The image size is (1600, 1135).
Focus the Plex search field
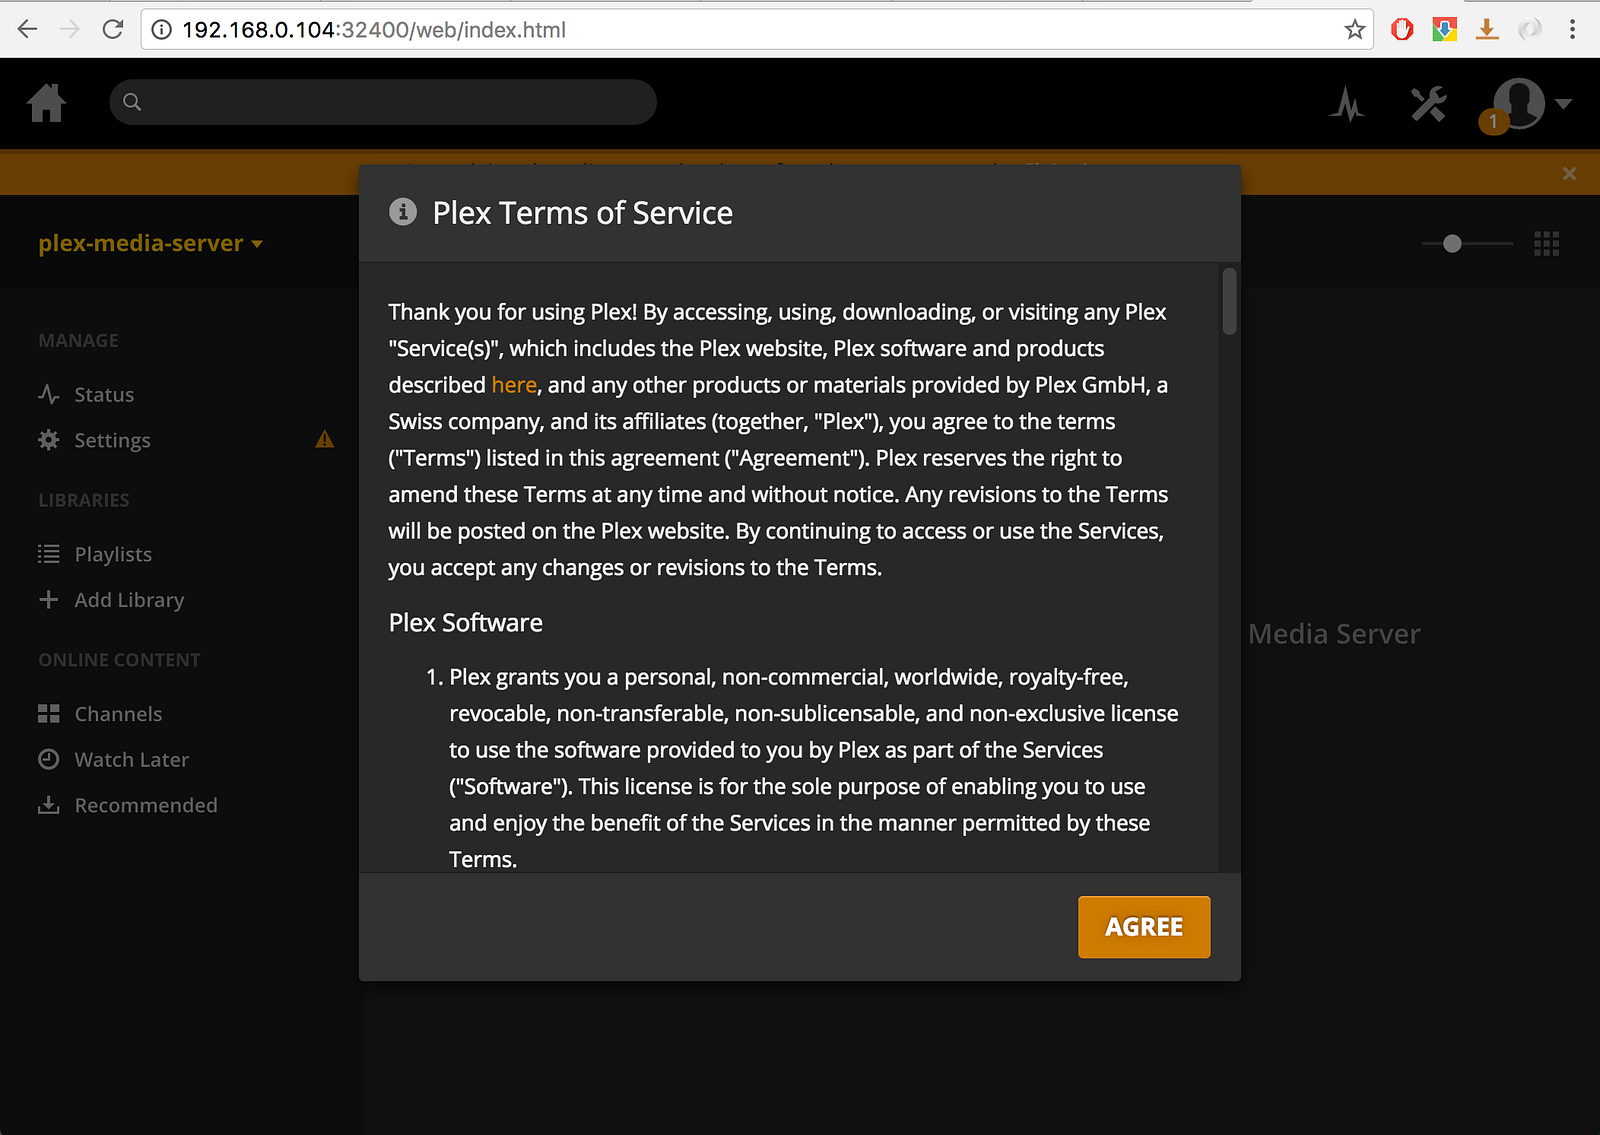click(383, 102)
